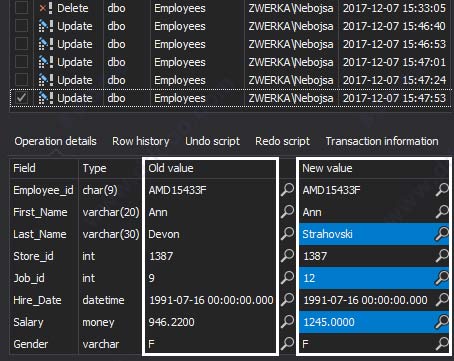The height and width of the screenshot is (361, 454).
Task: Click the magnifier for new Store_id value
Action: [x=442, y=256]
